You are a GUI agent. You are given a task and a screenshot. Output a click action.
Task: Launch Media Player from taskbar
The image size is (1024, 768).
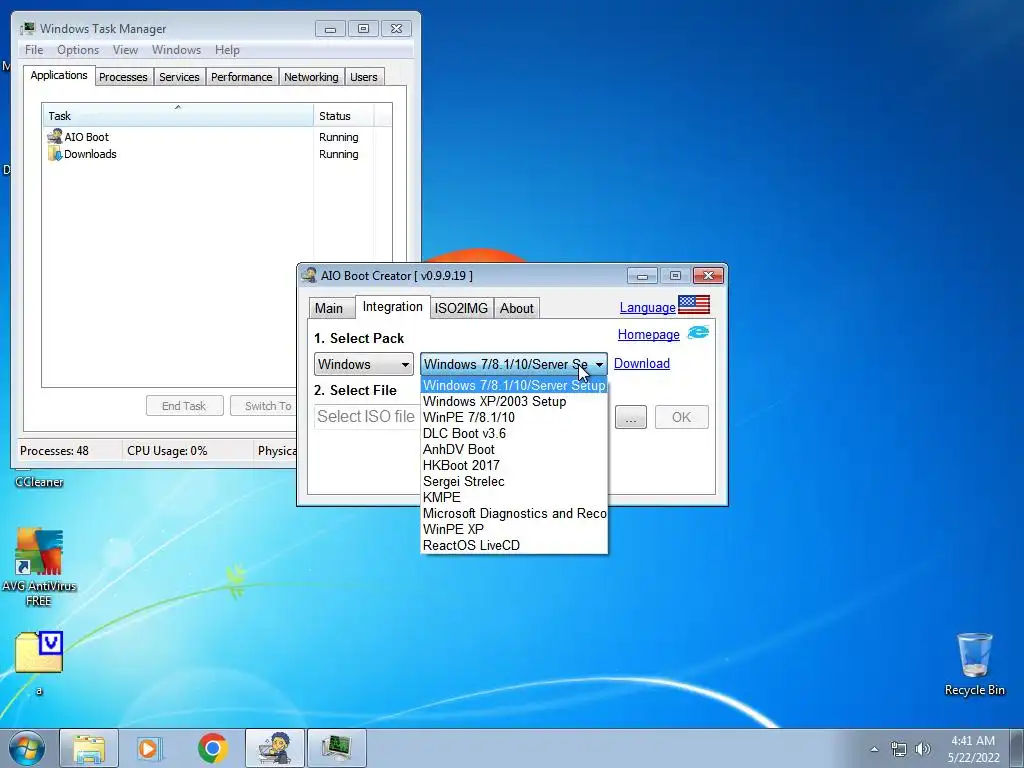pos(149,748)
